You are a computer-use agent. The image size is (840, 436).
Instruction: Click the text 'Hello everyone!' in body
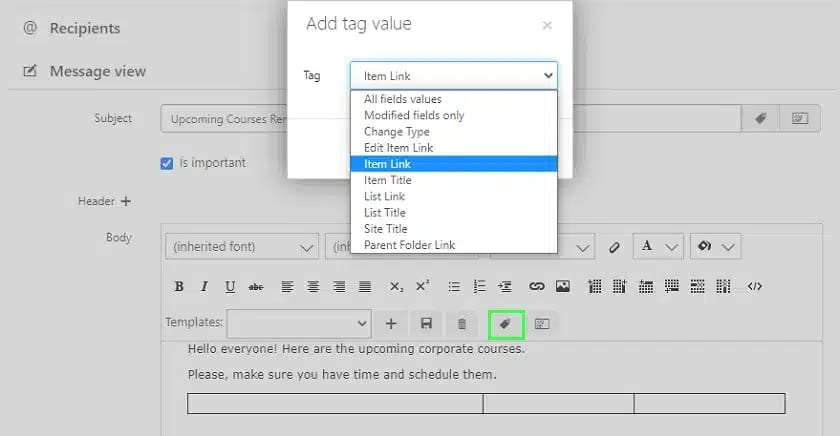[x=232, y=349]
